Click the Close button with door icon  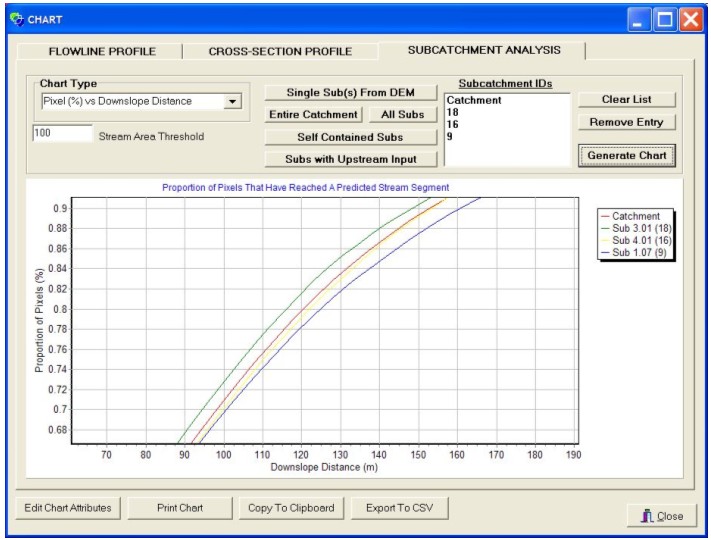click(662, 516)
